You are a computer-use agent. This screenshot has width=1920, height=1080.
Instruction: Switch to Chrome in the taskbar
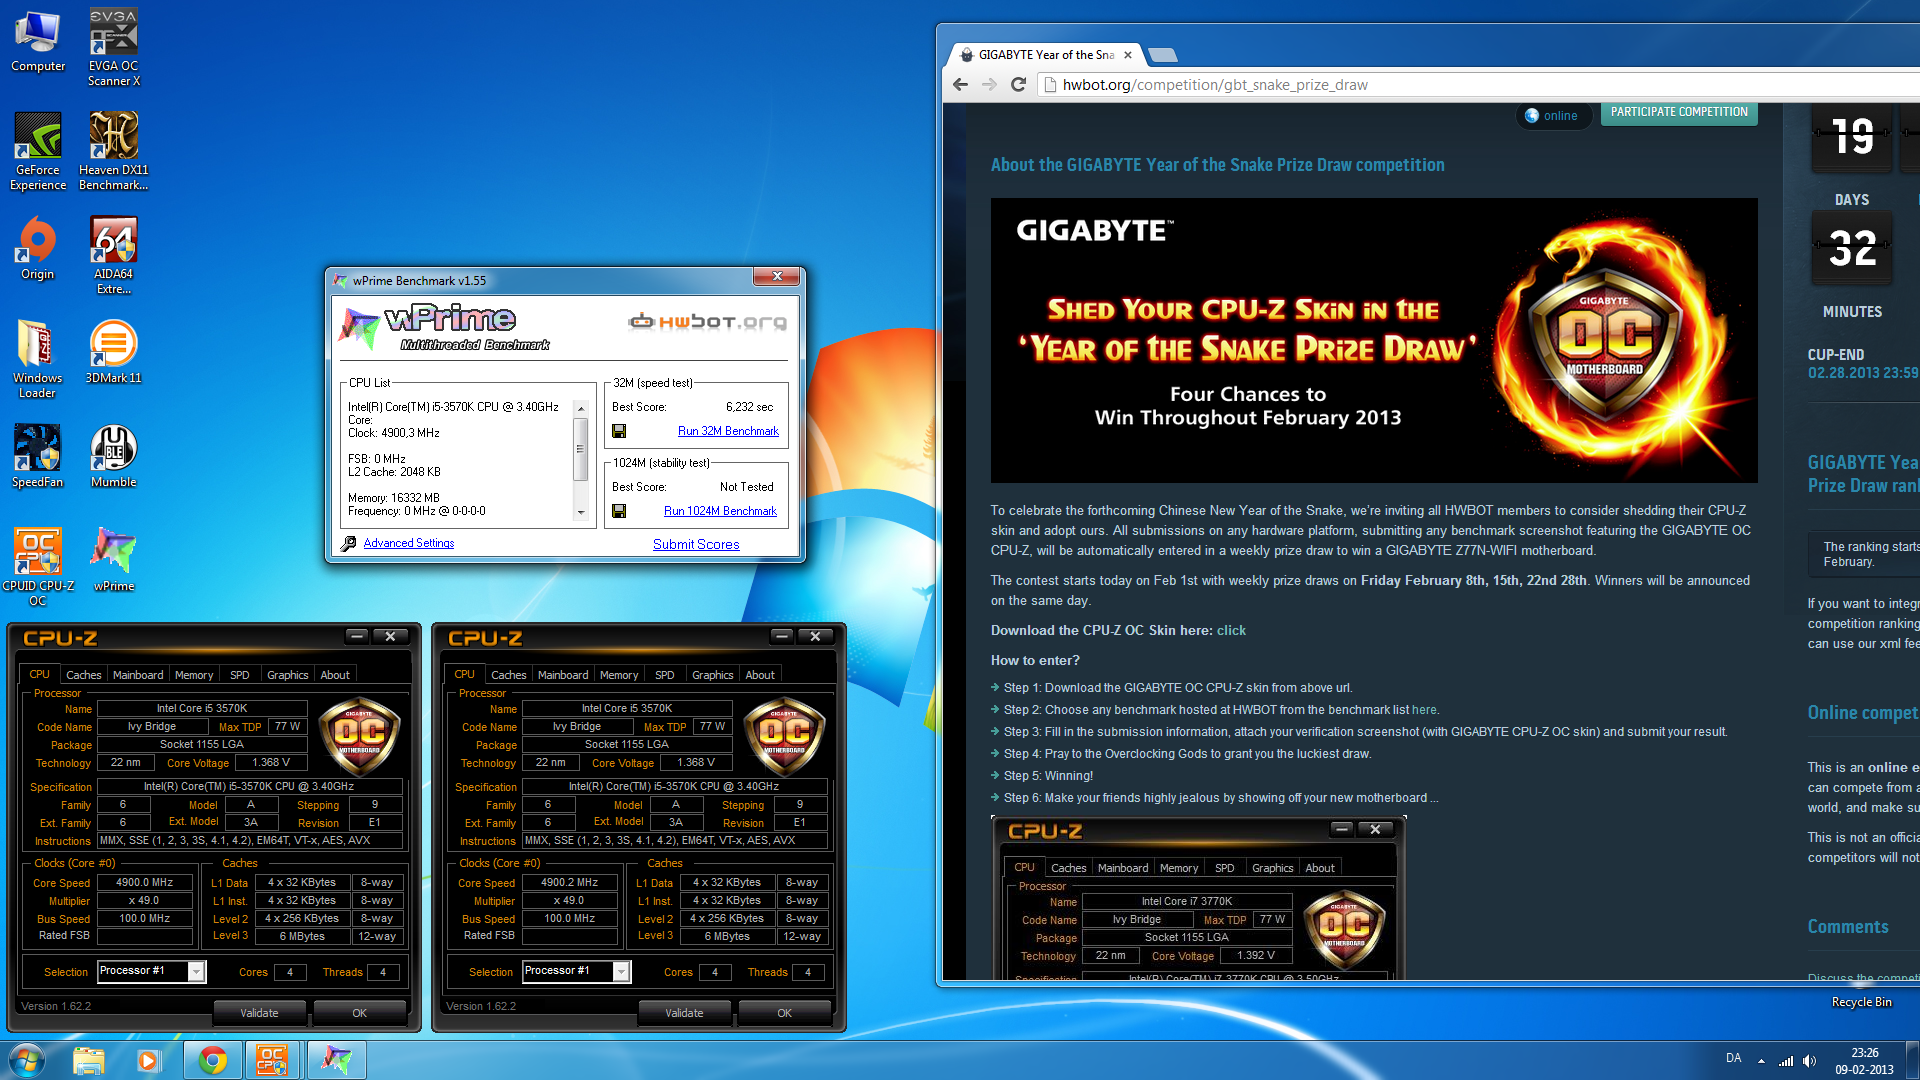tap(212, 1060)
